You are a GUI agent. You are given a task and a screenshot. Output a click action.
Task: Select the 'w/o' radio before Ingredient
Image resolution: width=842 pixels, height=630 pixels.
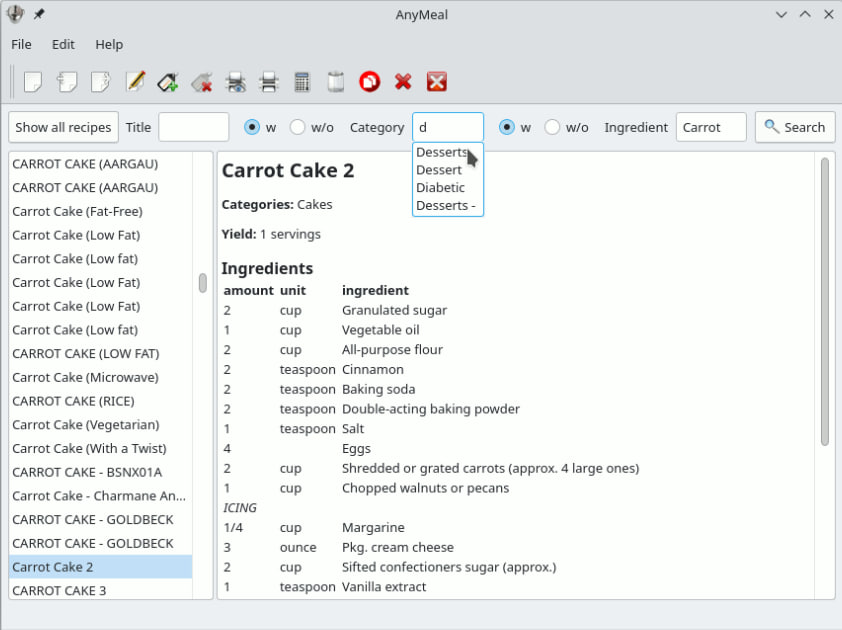pos(552,127)
